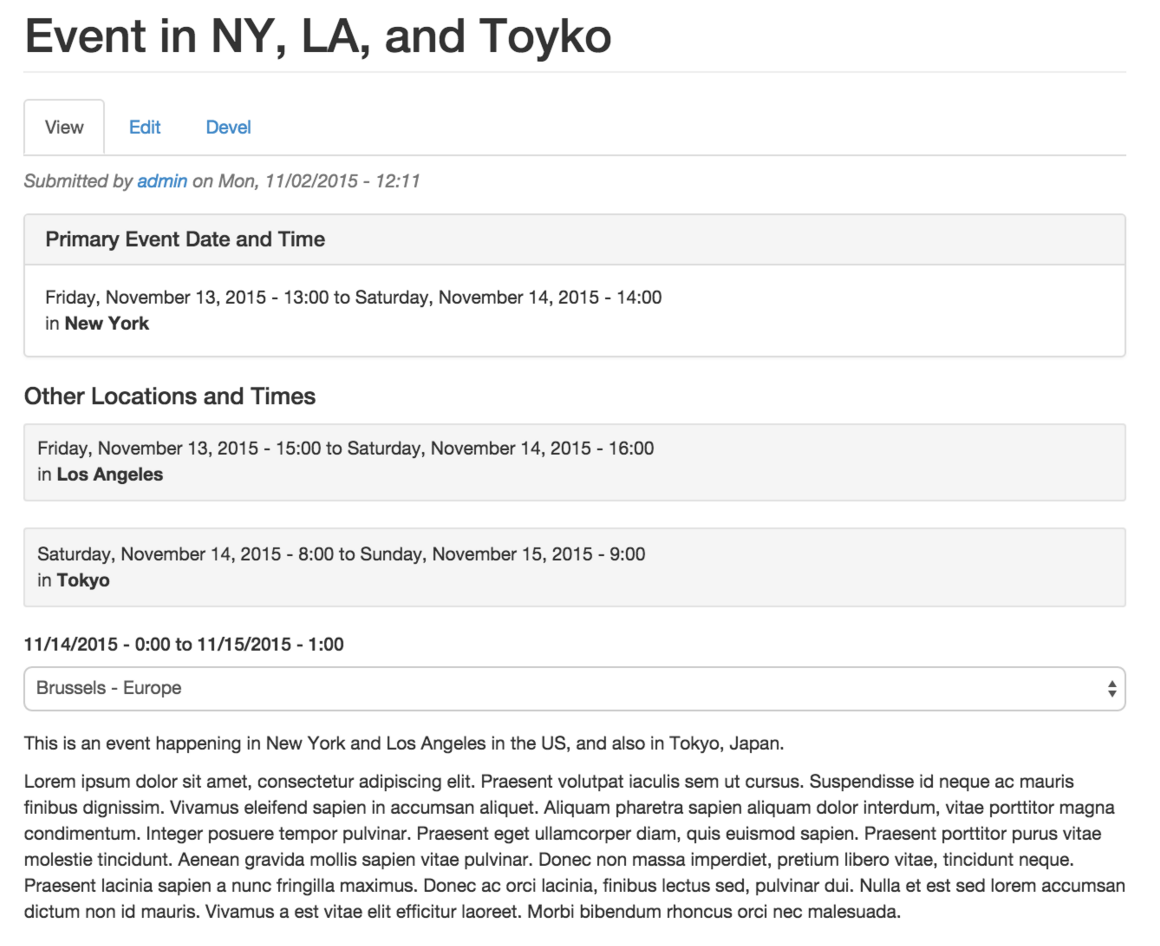The height and width of the screenshot is (946, 1160).
Task: Click the Primary Event Date and Time heading
Action: [185, 240]
